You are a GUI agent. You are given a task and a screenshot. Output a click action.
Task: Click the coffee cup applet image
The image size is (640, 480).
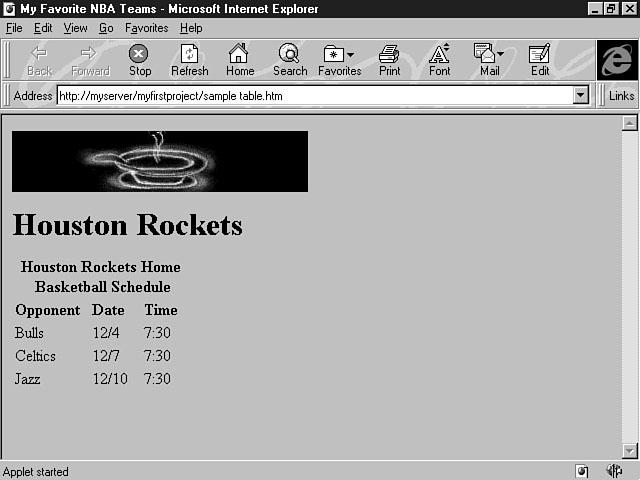coord(160,161)
